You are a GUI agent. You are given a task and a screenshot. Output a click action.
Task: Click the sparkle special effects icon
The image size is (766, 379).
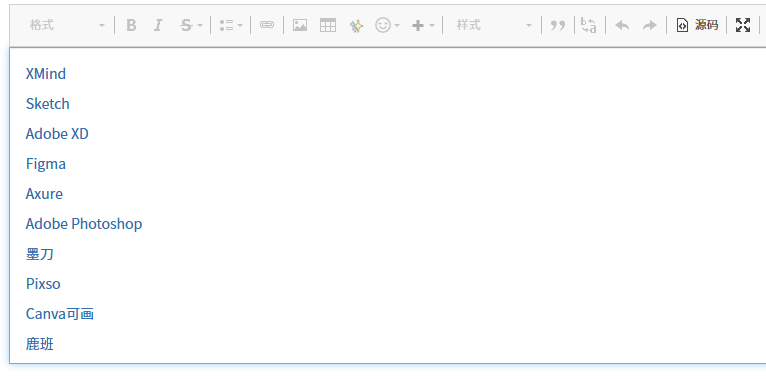(356, 25)
